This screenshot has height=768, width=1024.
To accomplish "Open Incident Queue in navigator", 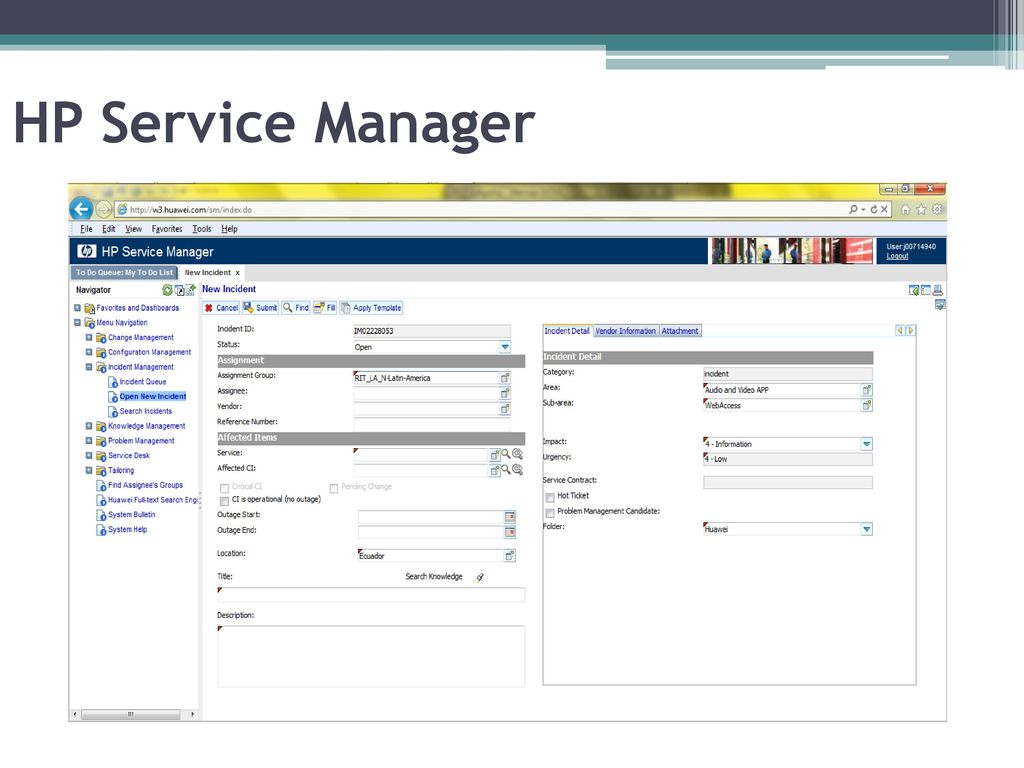I will pos(143,382).
